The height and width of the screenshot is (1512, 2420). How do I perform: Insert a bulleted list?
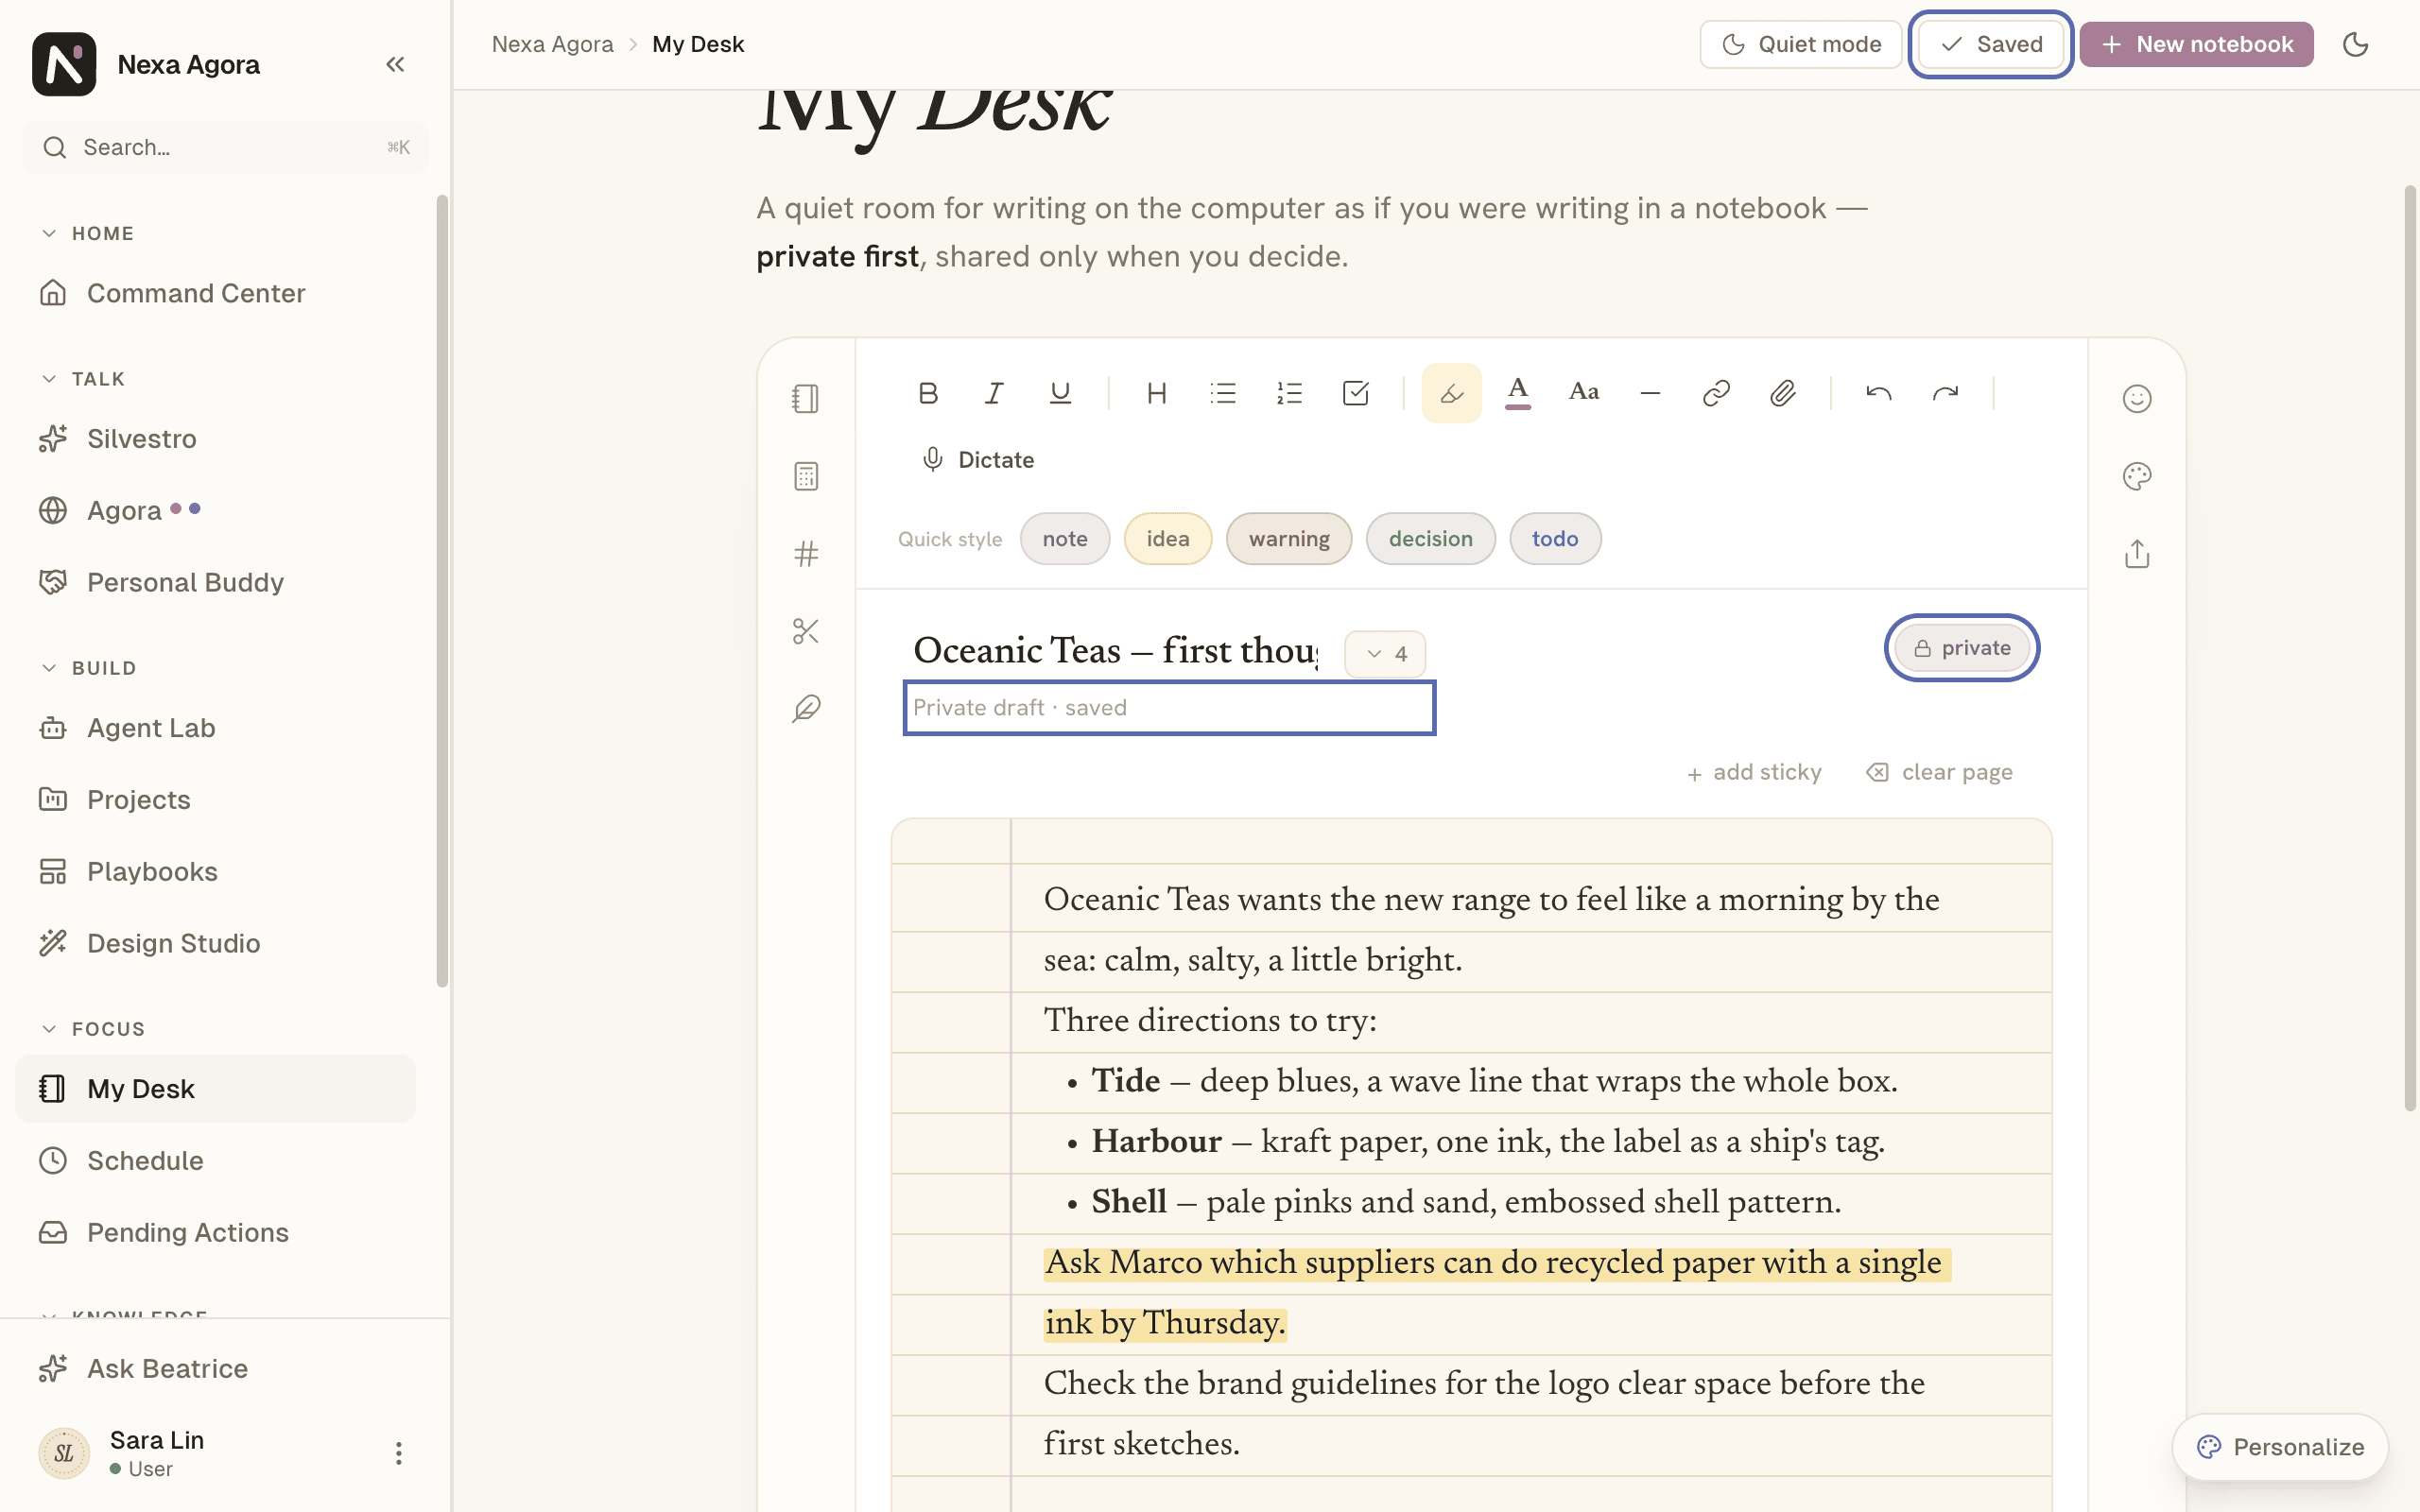tap(1223, 393)
